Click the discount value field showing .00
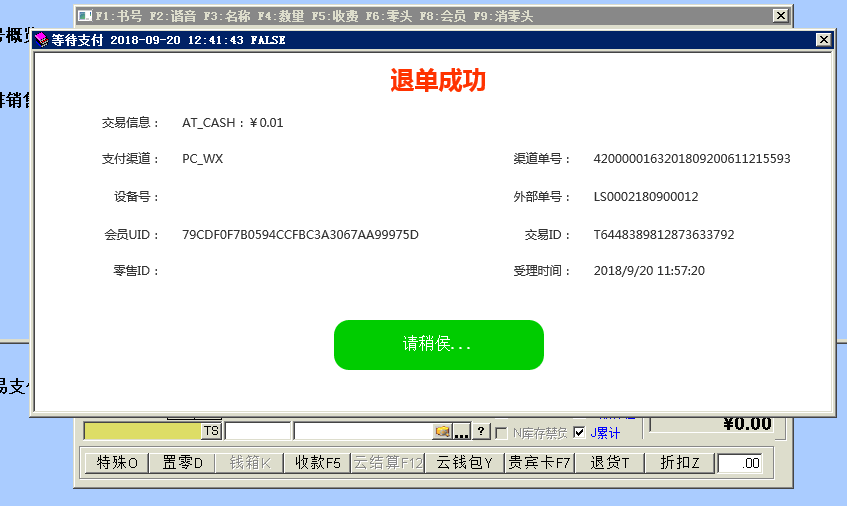847x506 pixels. (x=740, y=463)
